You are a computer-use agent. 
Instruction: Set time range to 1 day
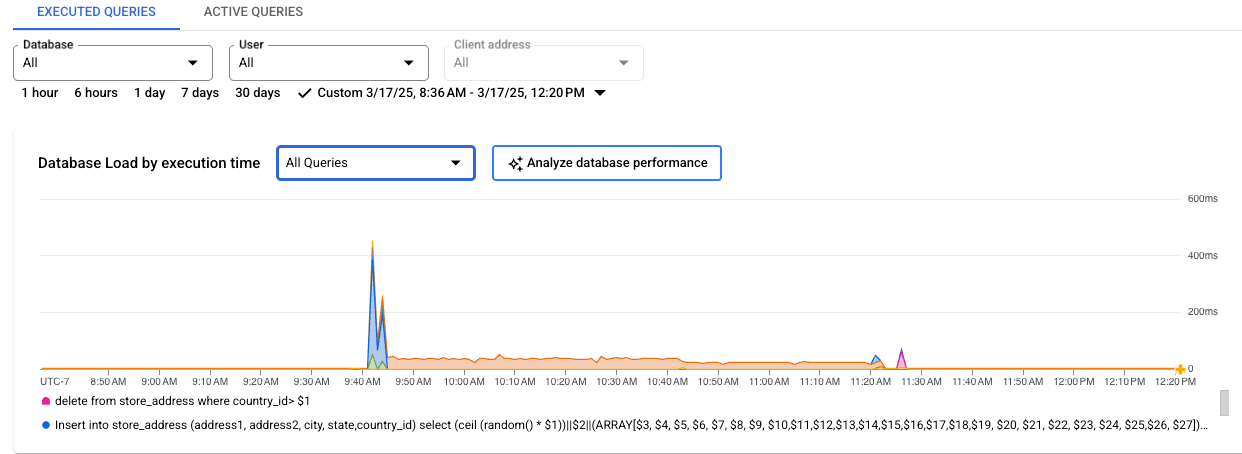(150, 93)
